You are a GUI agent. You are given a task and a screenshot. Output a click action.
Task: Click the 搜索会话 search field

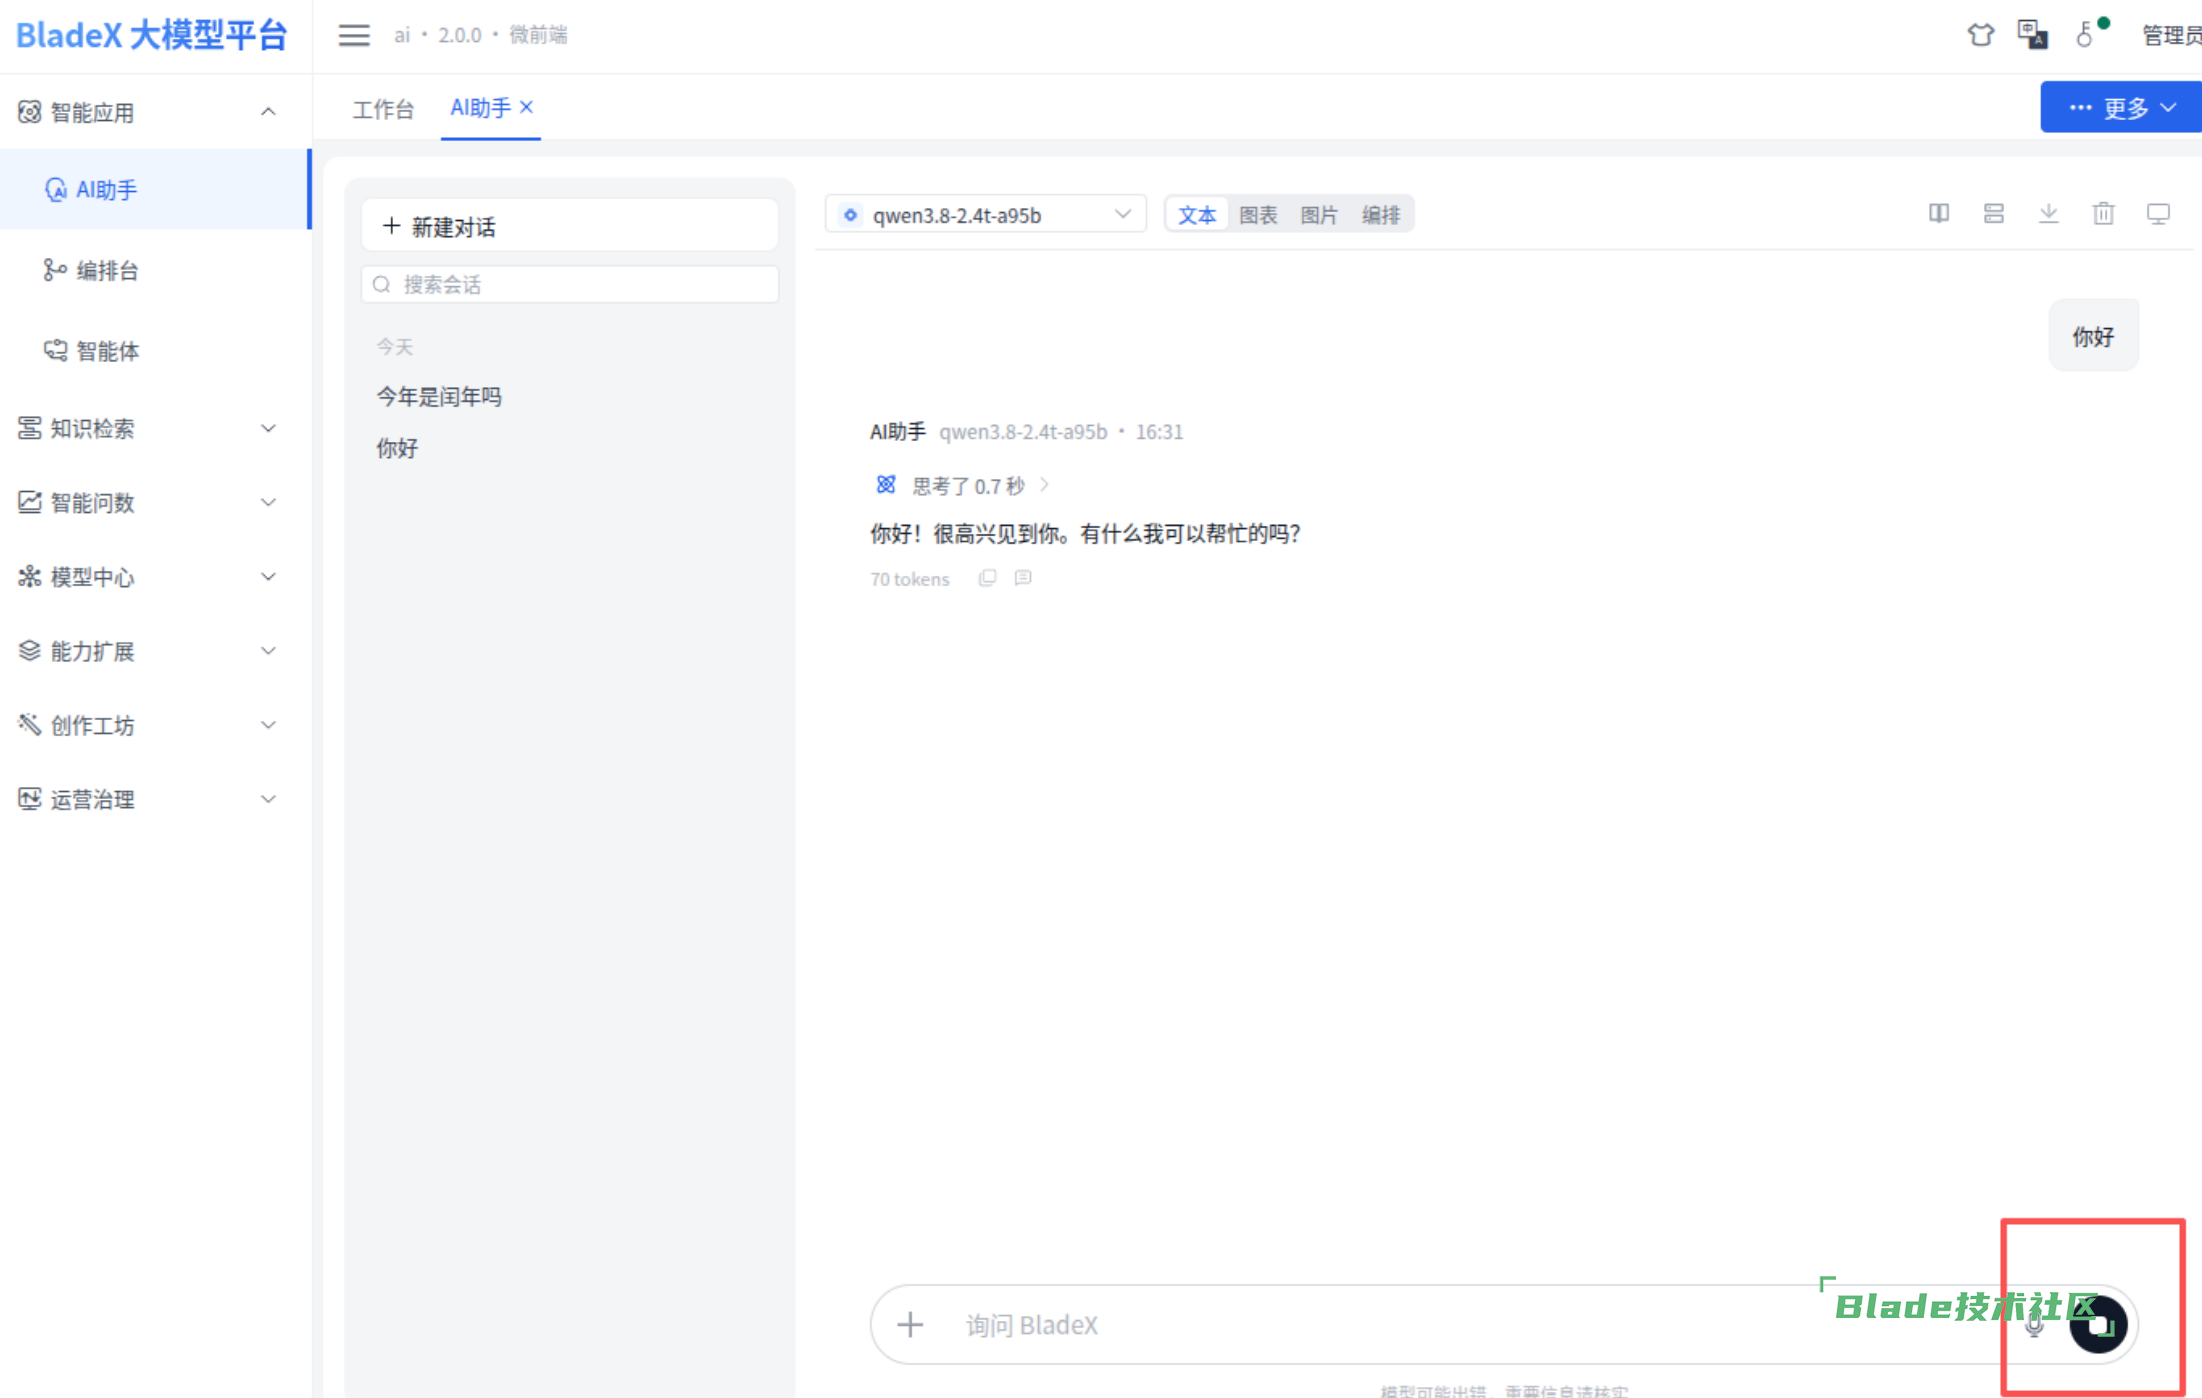click(570, 284)
